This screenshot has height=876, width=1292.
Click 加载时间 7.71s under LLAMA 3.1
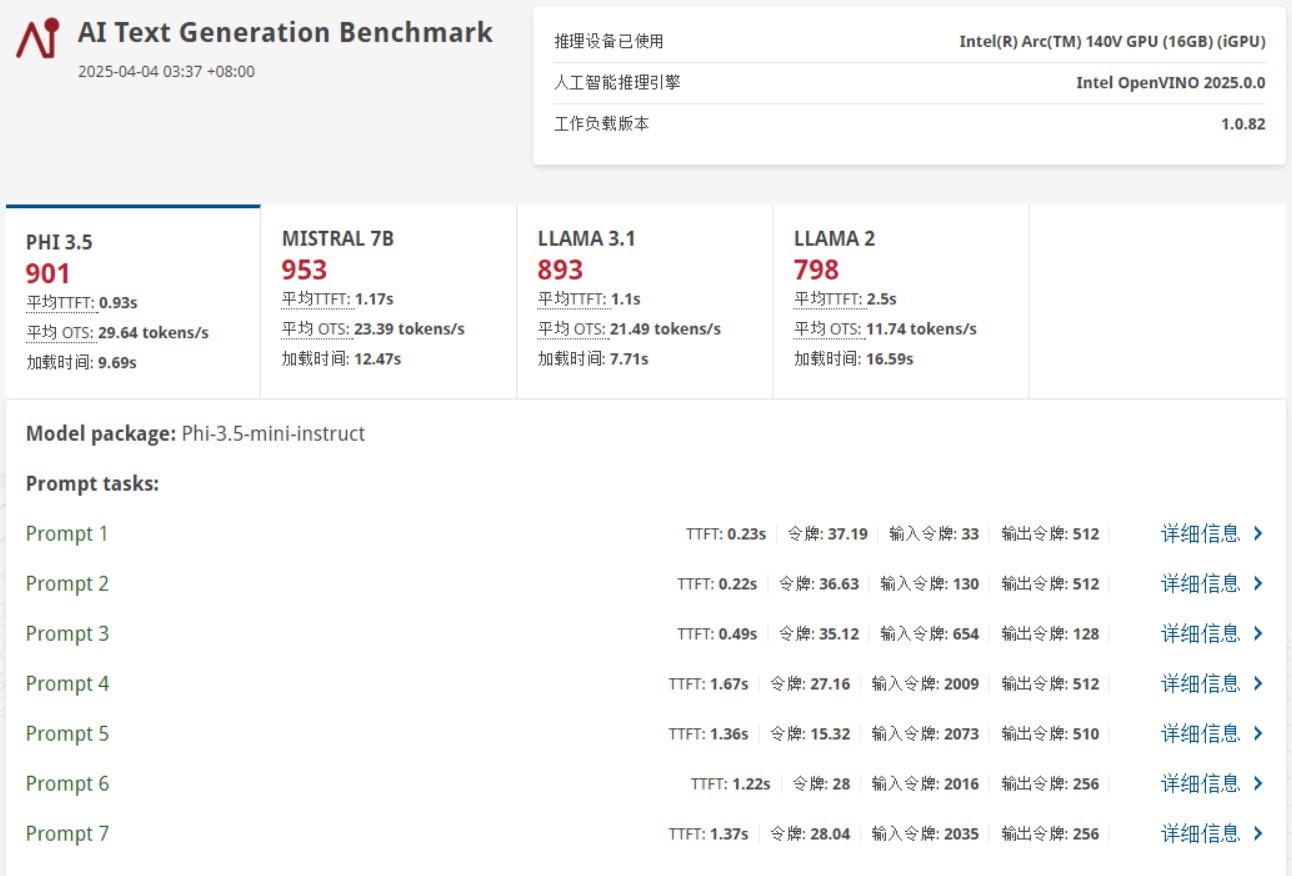(593, 359)
